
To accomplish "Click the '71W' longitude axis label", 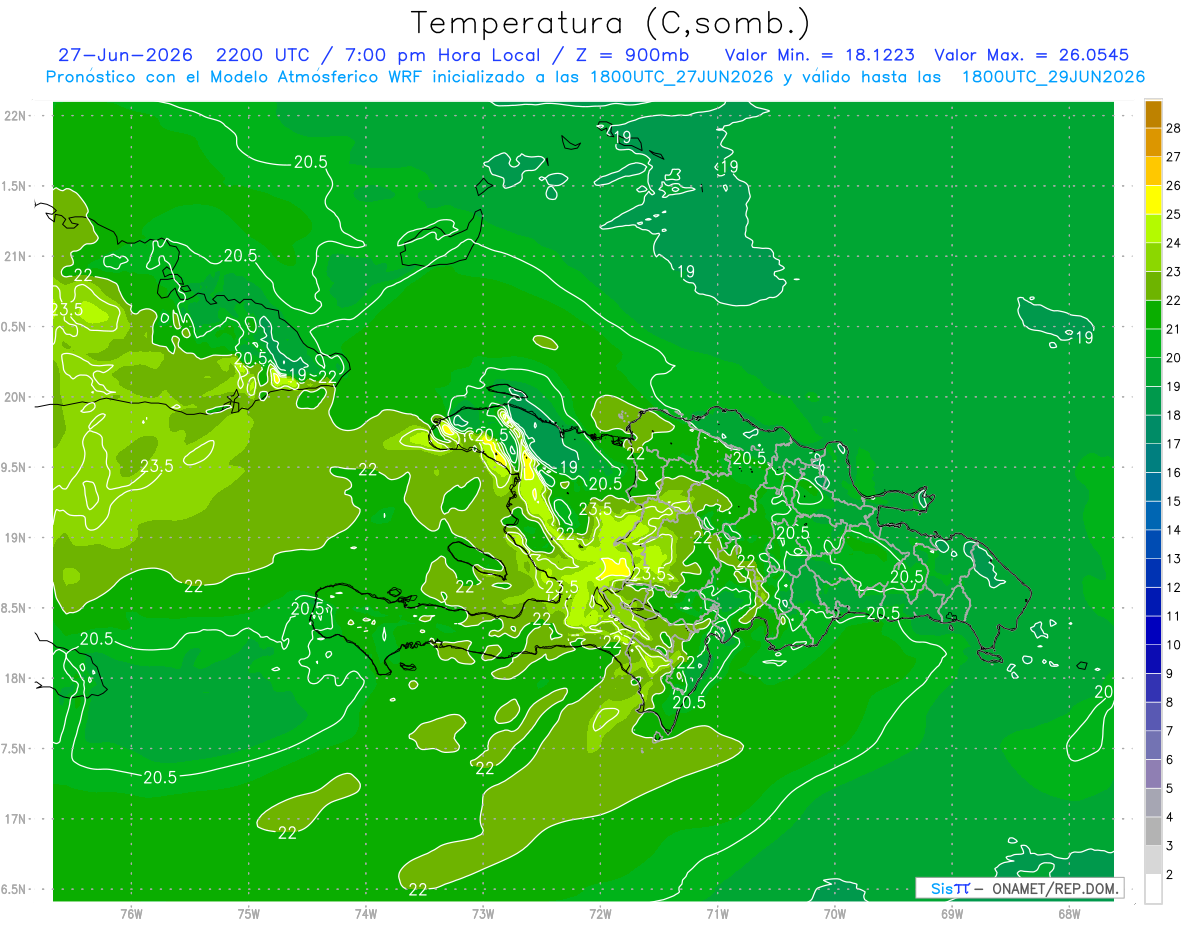I will 717,914.
